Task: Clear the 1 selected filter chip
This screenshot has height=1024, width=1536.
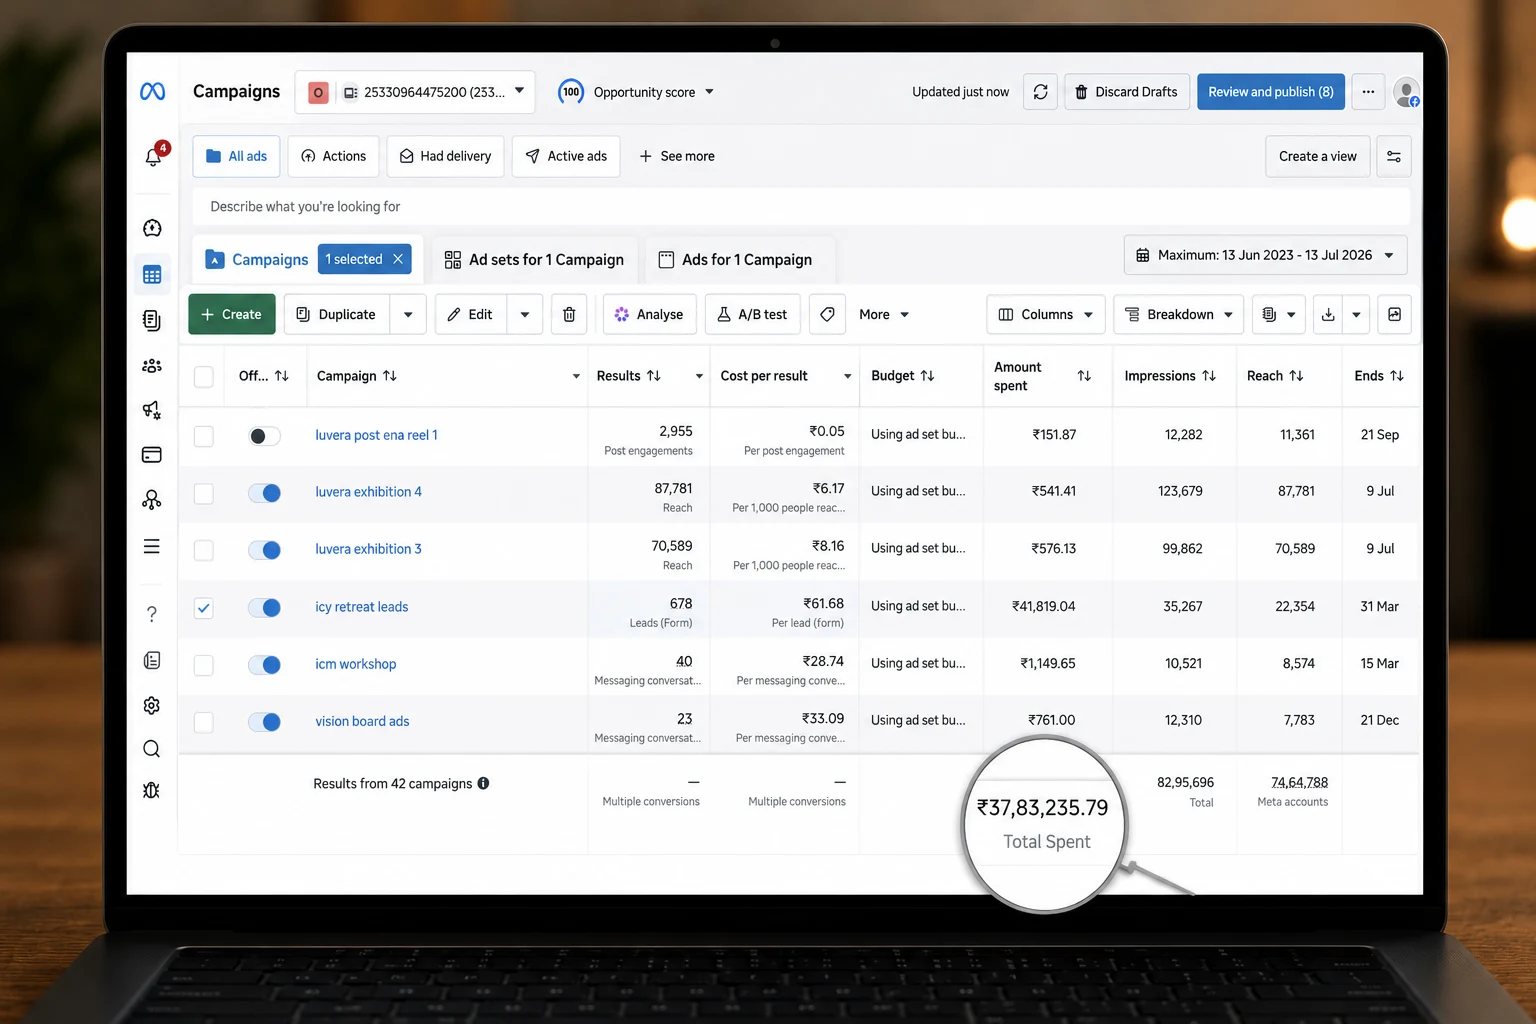Action: tap(398, 259)
